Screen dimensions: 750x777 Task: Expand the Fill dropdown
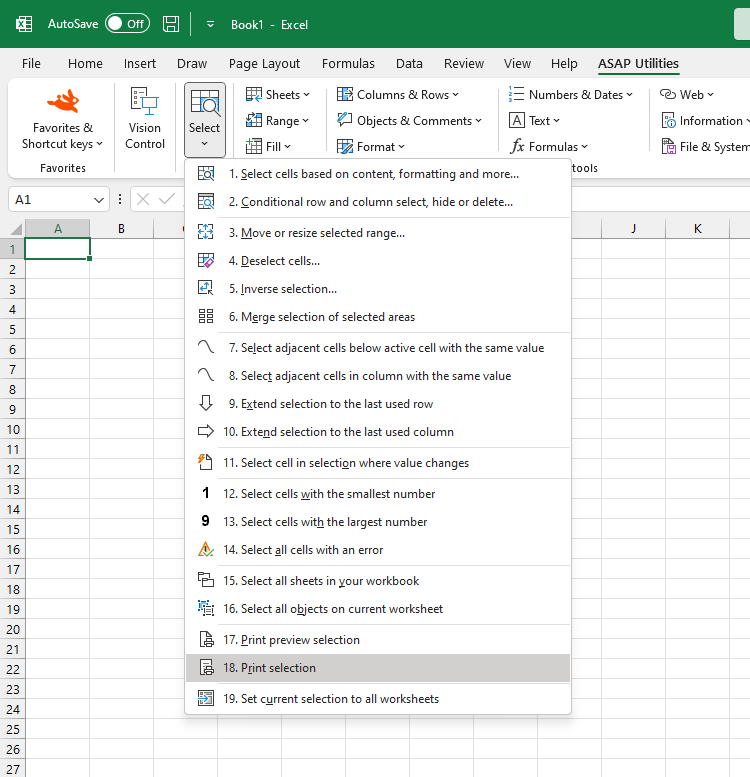(268, 147)
